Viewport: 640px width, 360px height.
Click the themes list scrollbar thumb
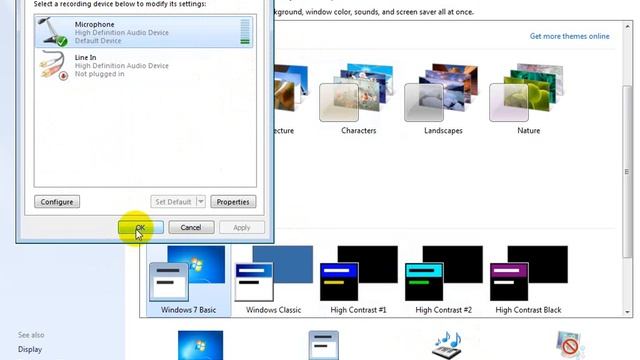click(x=627, y=171)
